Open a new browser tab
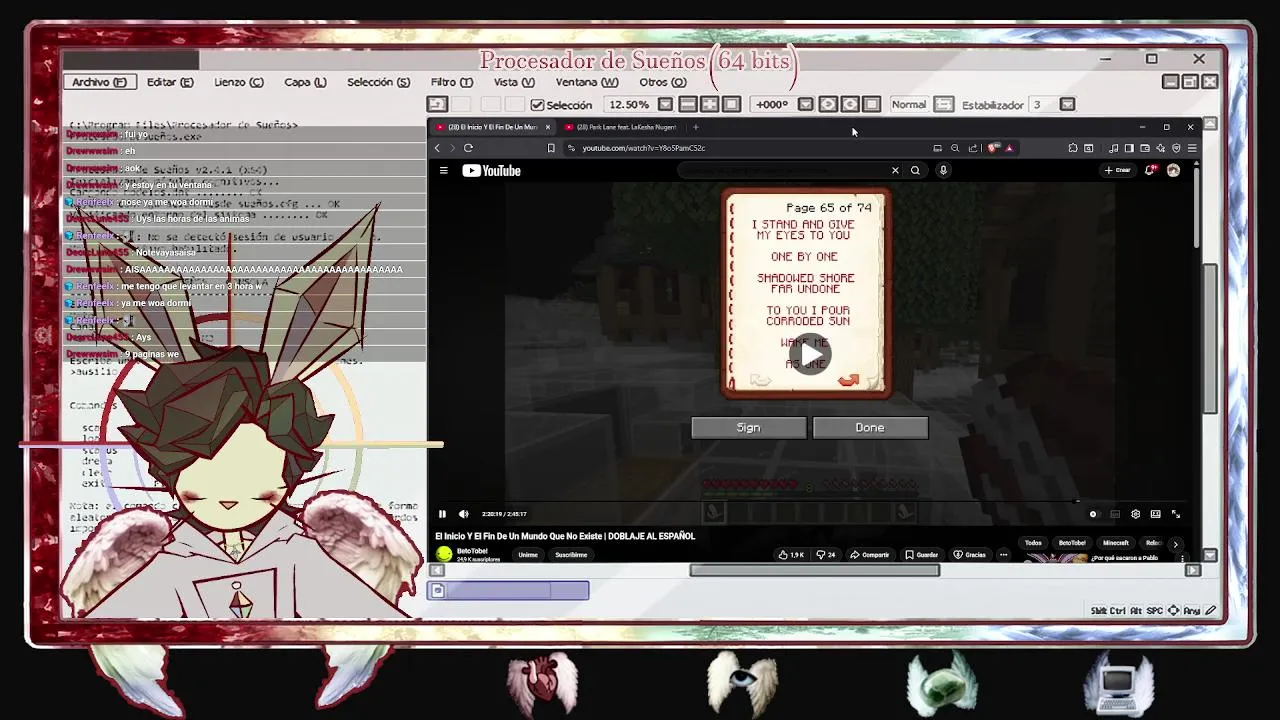This screenshot has width=1280, height=720. point(696,127)
